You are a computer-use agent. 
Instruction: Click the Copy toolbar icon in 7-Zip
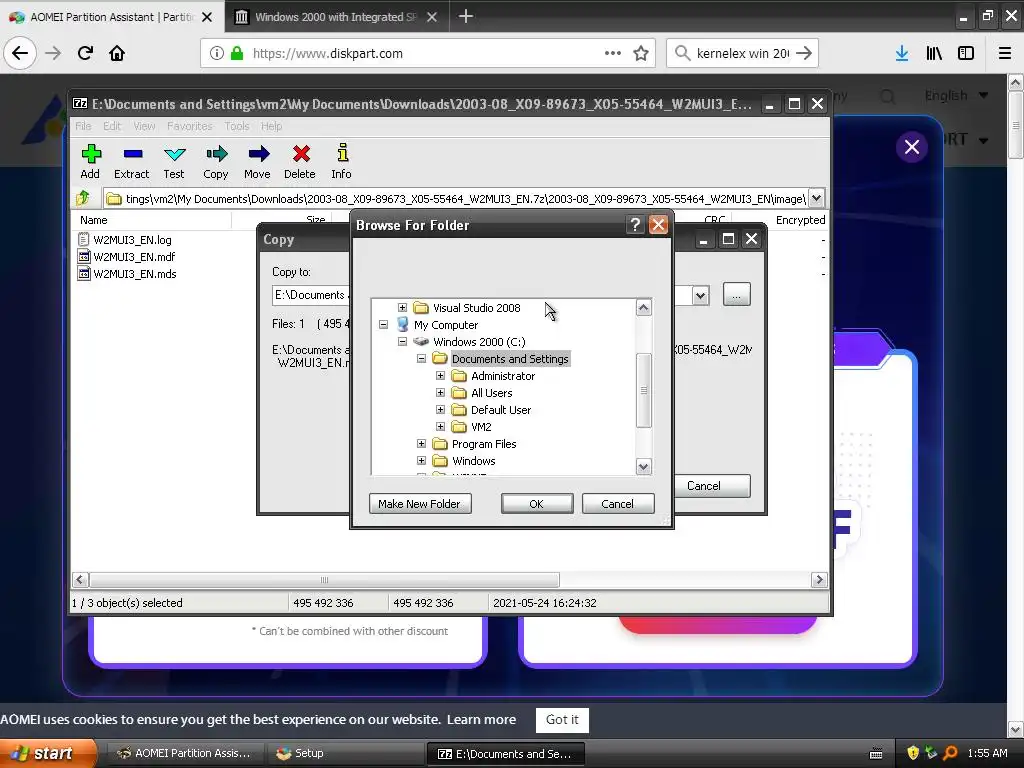[216, 155]
